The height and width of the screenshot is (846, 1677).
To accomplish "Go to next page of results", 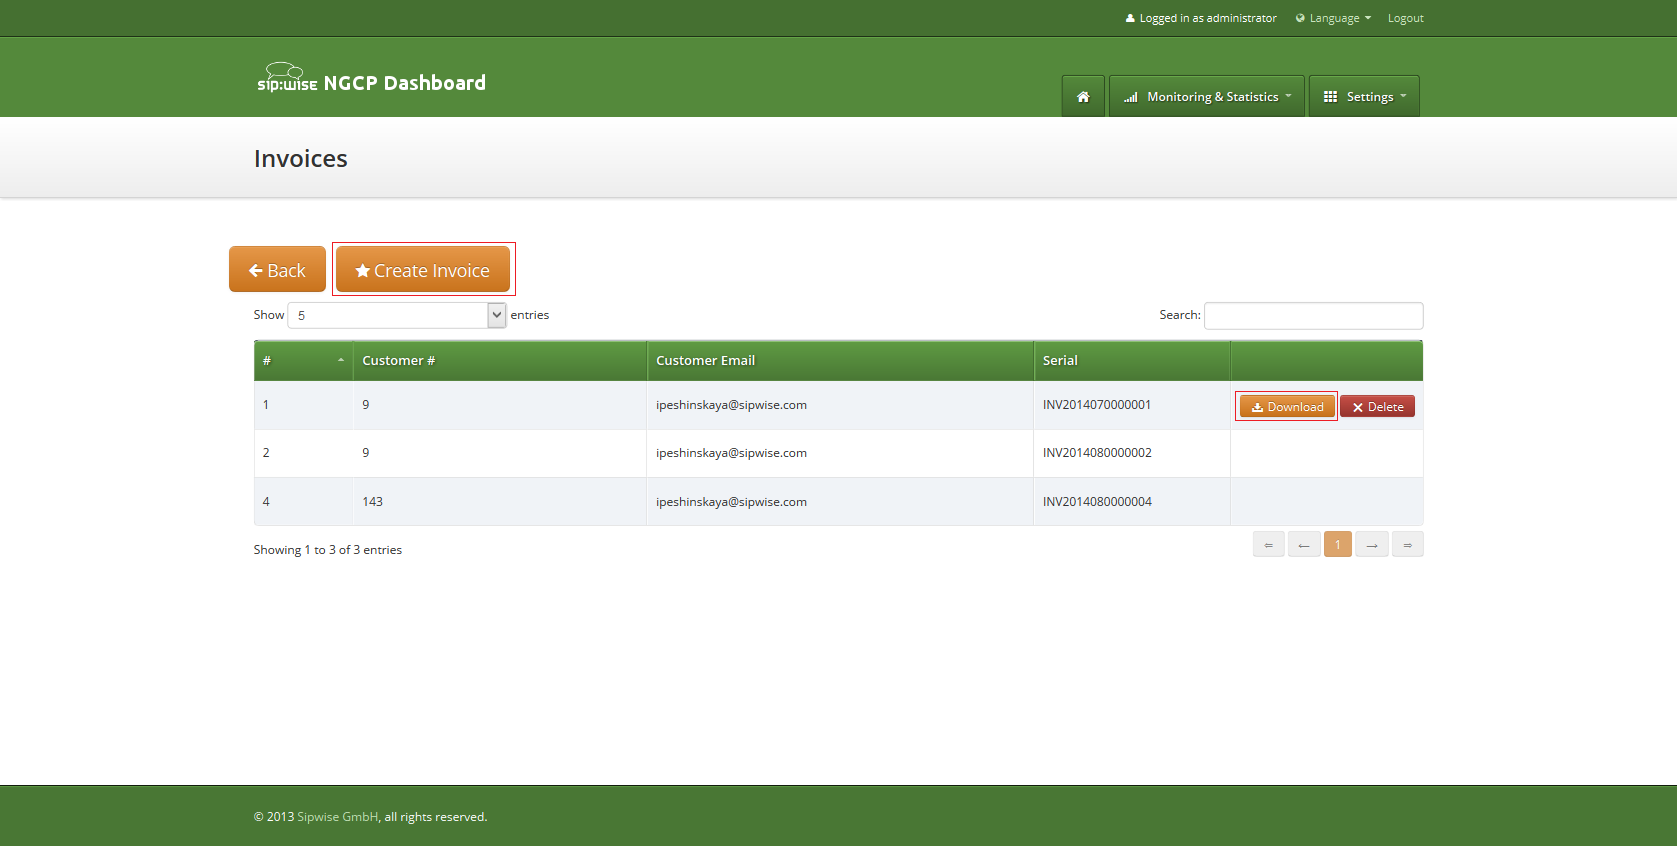I will point(1372,544).
